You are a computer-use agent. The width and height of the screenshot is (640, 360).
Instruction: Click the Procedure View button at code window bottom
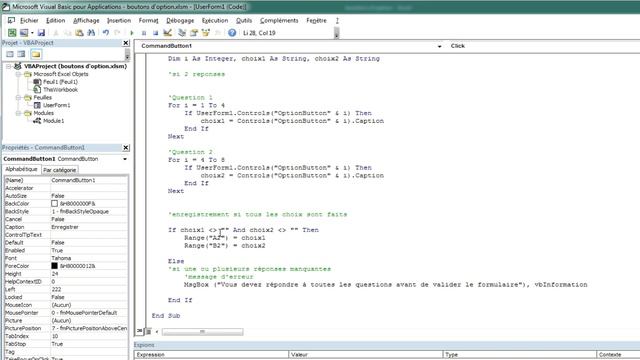140,331
